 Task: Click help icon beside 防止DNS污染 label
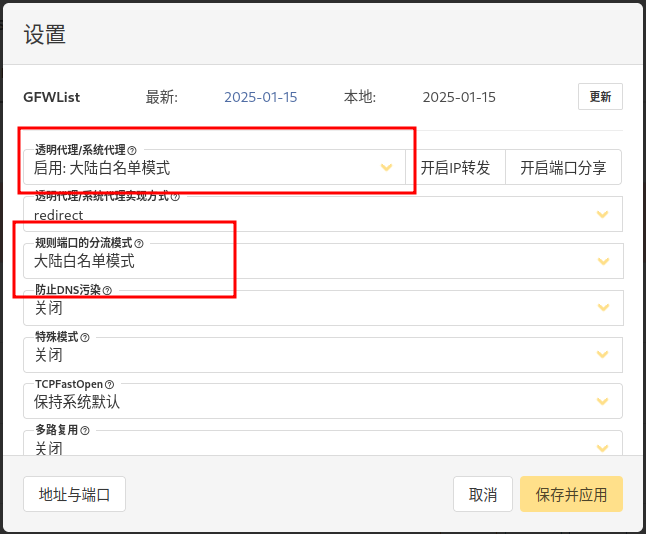107,290
